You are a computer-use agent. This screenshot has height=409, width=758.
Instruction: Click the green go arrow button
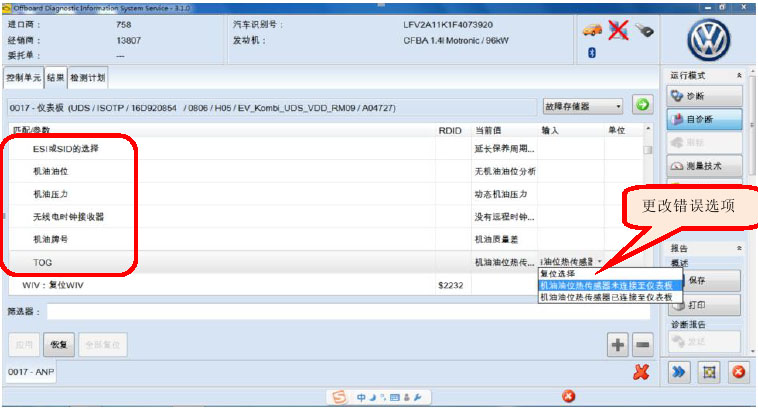pos(642,104)
